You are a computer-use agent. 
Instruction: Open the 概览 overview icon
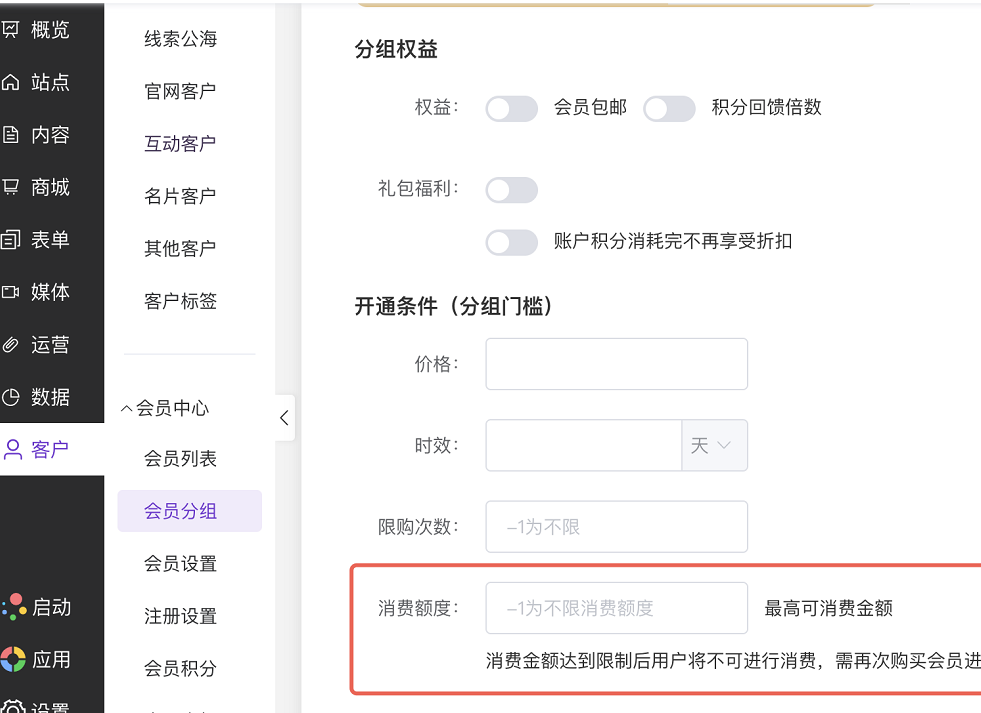coord(10,29)
